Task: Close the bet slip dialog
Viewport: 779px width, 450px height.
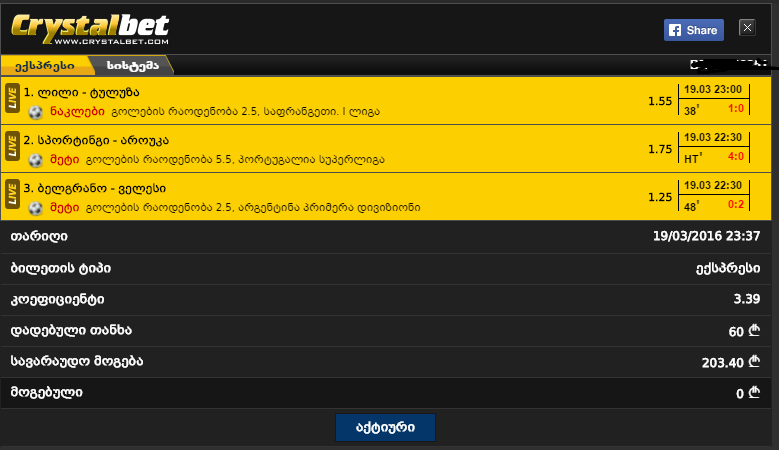Action: [747, 28]
